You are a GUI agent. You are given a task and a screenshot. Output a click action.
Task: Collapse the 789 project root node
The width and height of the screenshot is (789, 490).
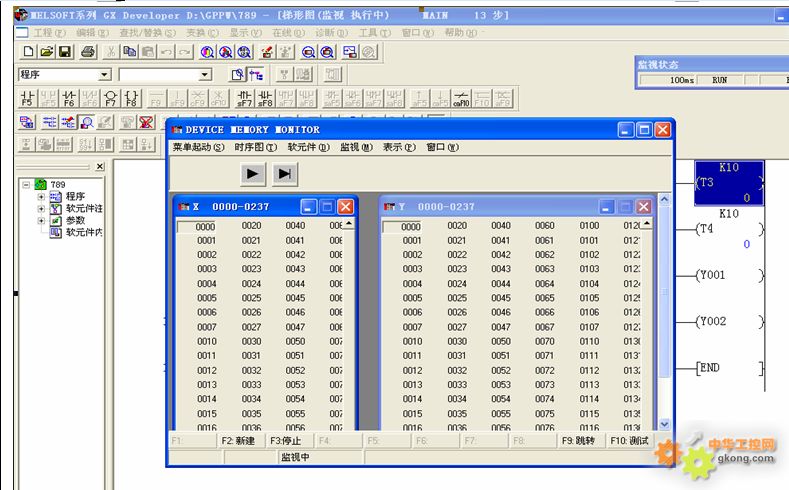pos(26,185)
